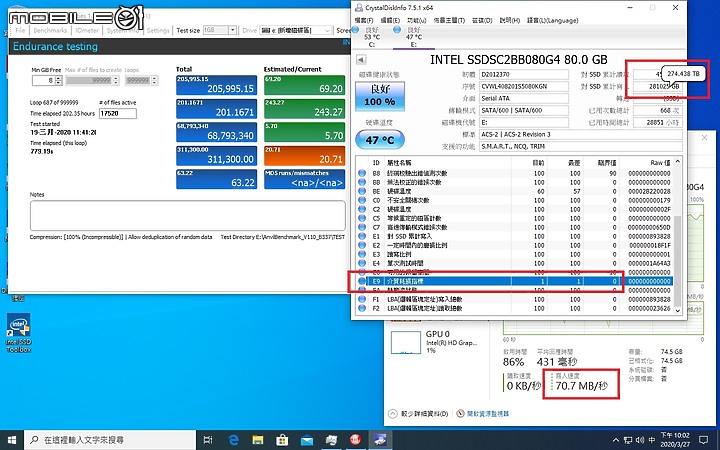
Task: Click the power-on count field showing 668 次
Action: click(658, 110)
